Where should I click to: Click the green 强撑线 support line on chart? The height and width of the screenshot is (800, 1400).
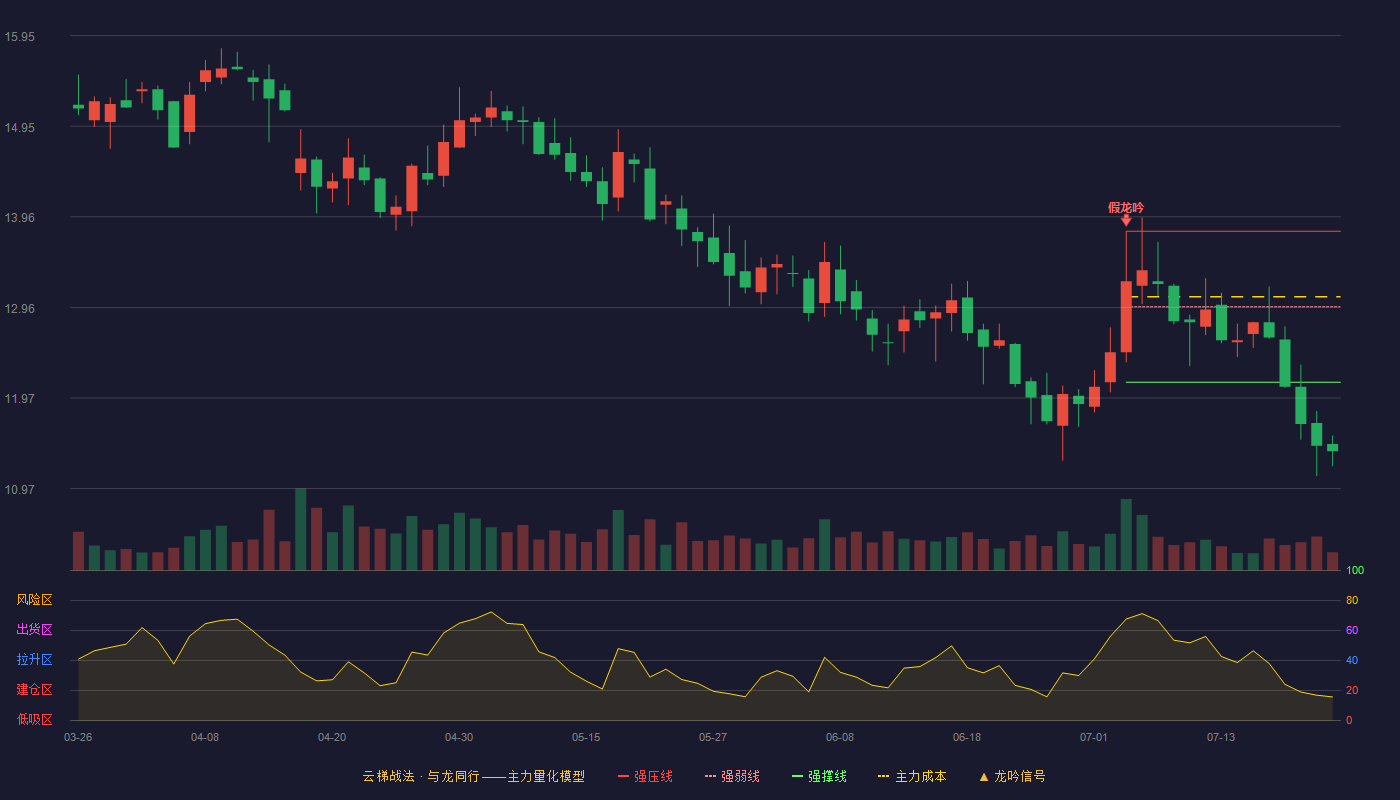pyautogui.click(x=1233, y=382)
